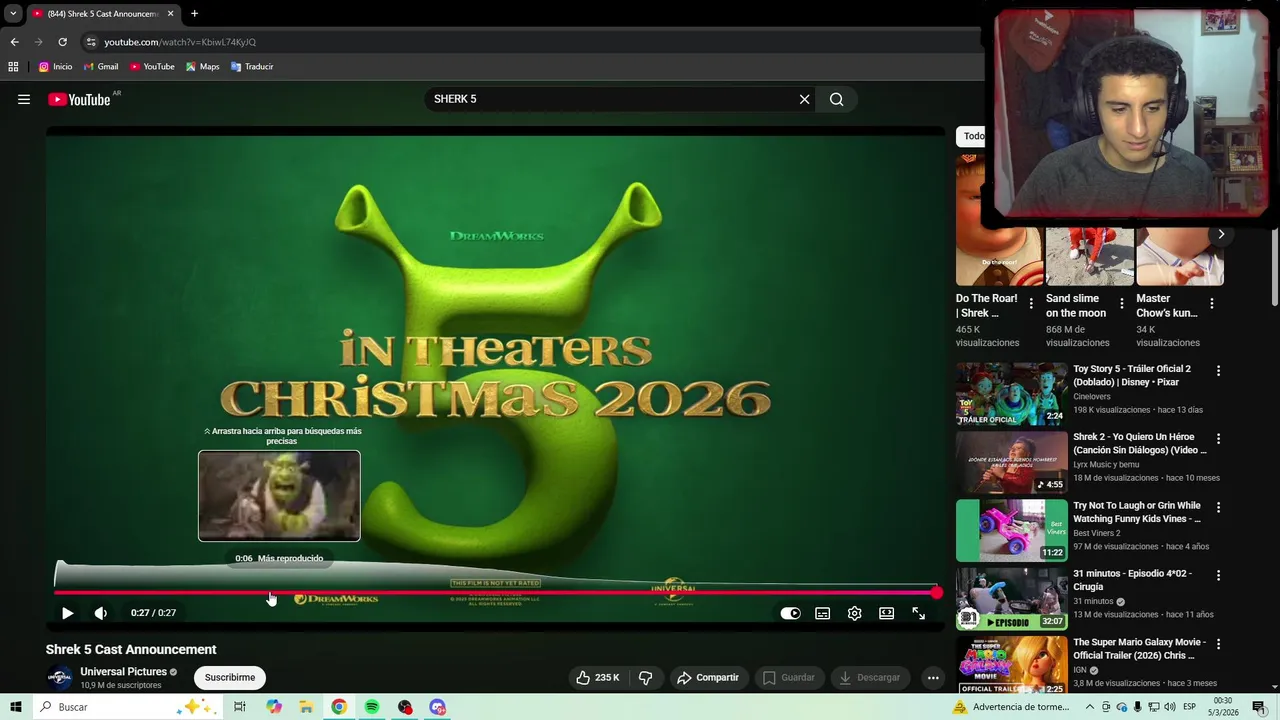Reload the page
The height and width of the screenshot is (720, 1280).
[62, 42]
